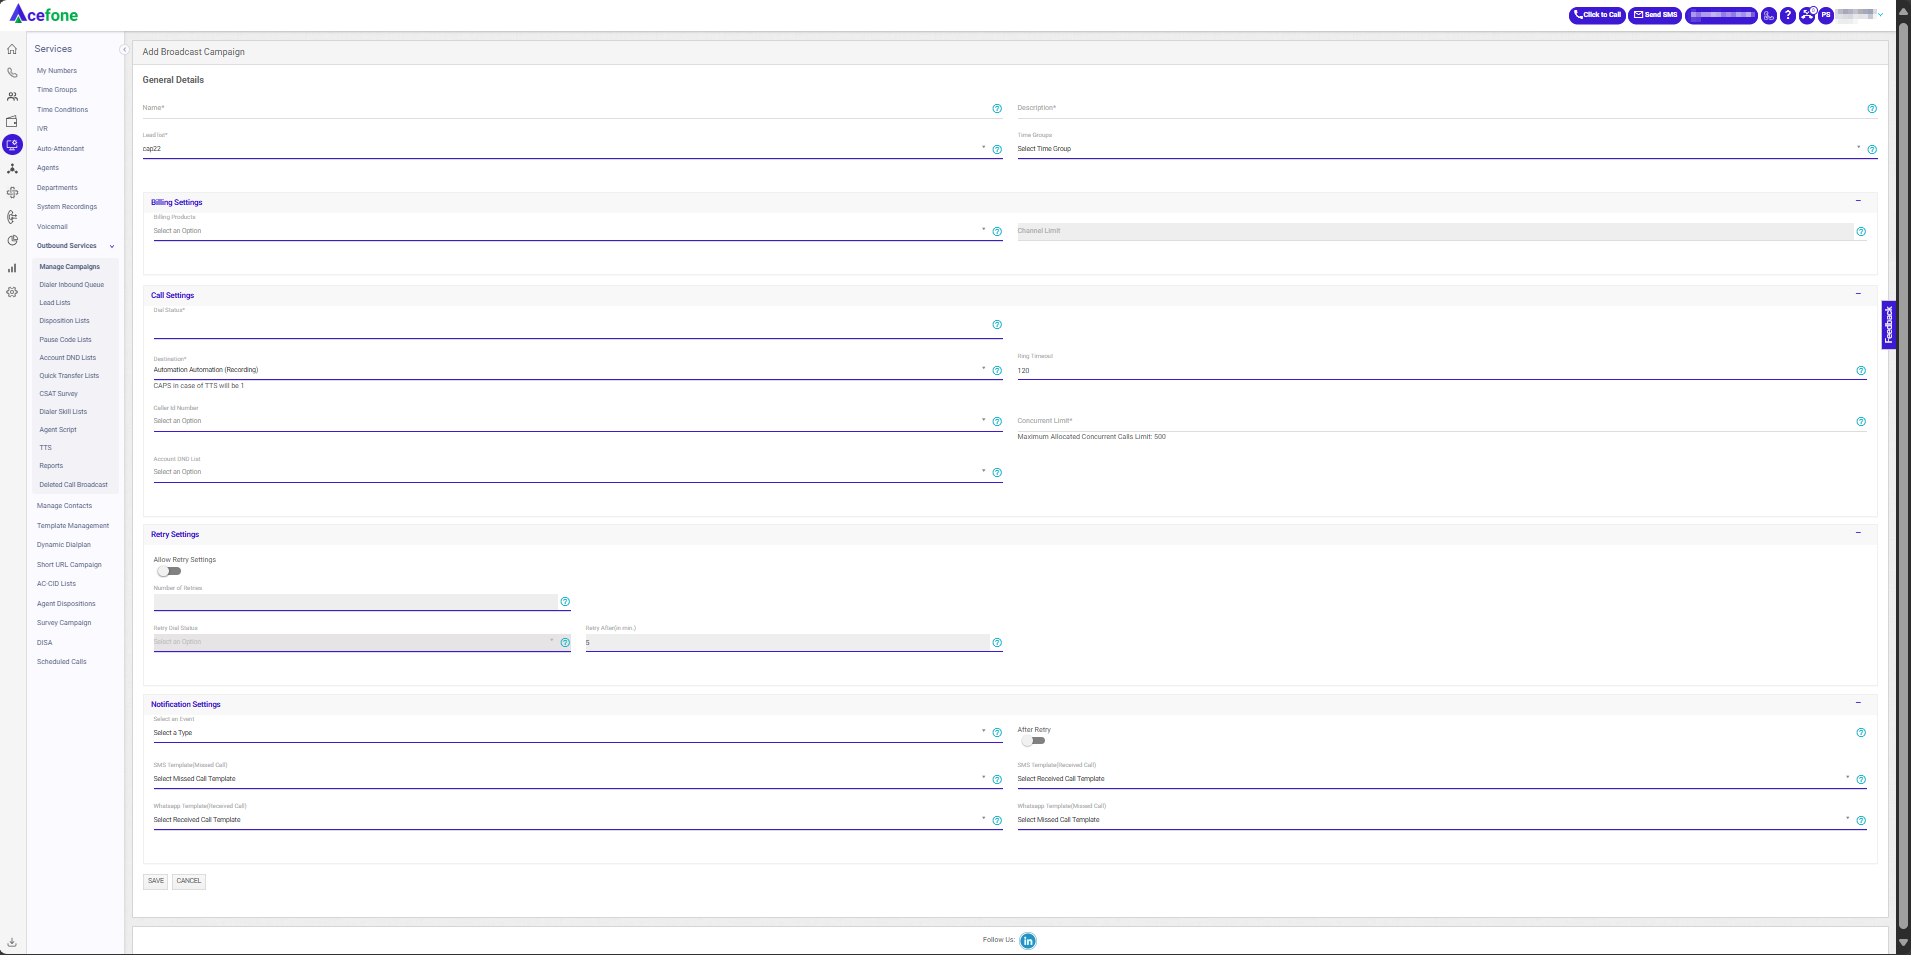Open Lead Lists submenu item
1911x955 pixels.
point(55,303)
